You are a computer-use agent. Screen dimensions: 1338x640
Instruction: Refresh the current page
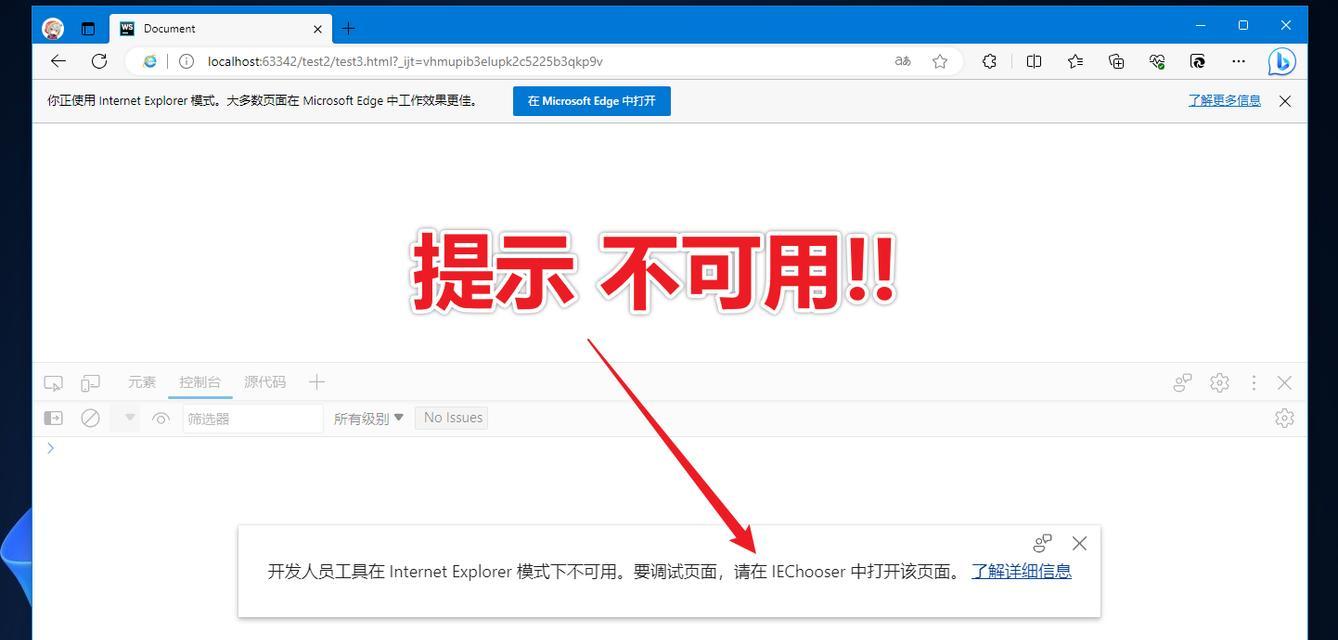click(x=99, y=61)
